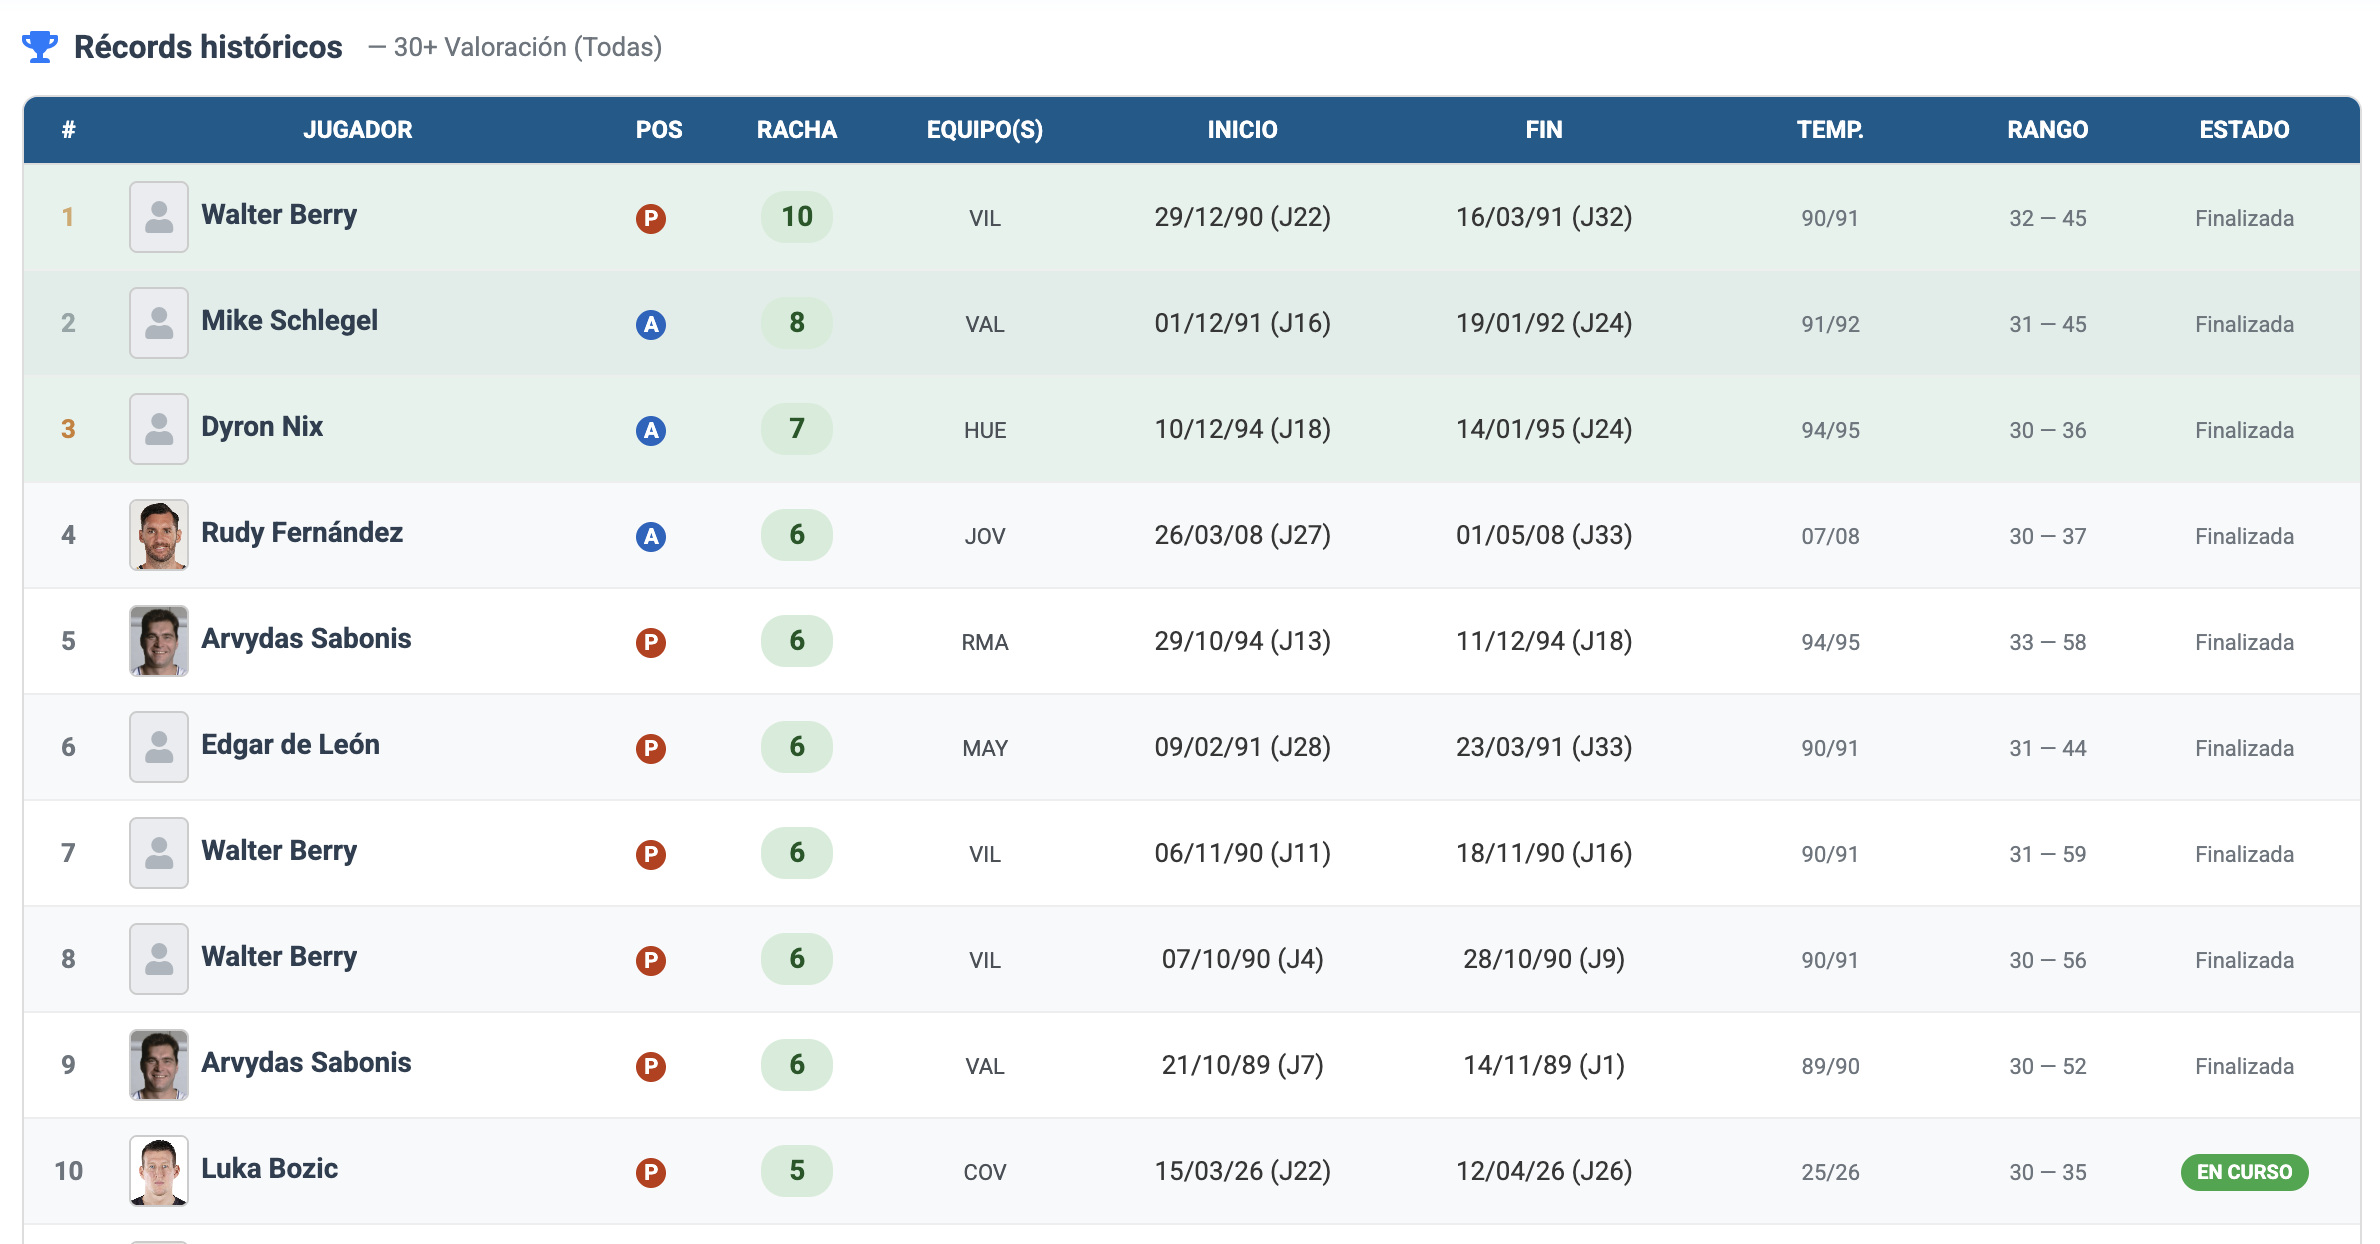Click the streak badge showing 8 for Mike Schlegel
Viewport: 2380px width, 1244px height.
tap(797, 323)
